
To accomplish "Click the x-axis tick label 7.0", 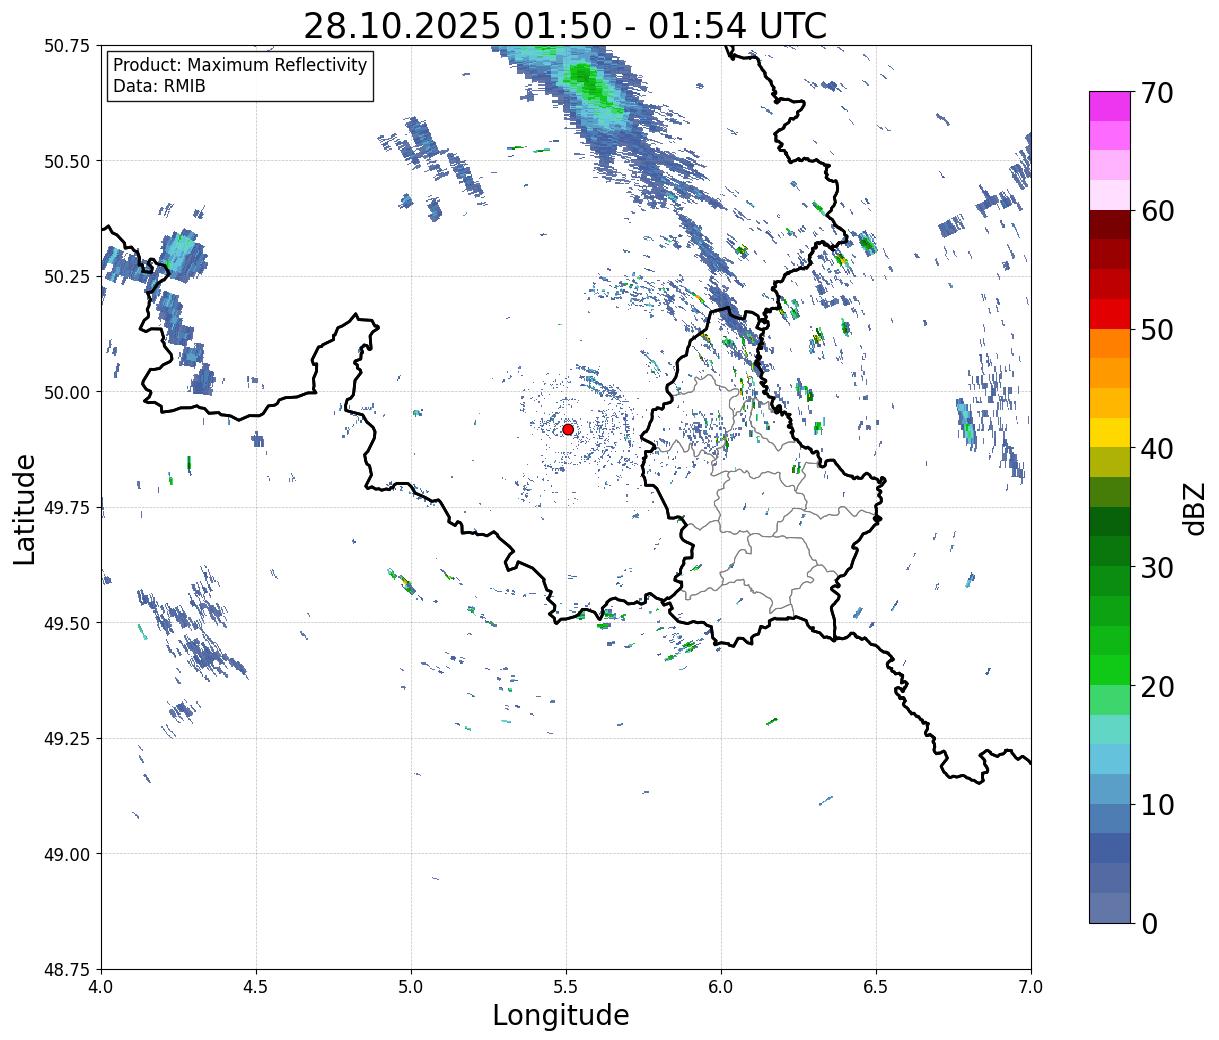I will (x=1031, y=986).
